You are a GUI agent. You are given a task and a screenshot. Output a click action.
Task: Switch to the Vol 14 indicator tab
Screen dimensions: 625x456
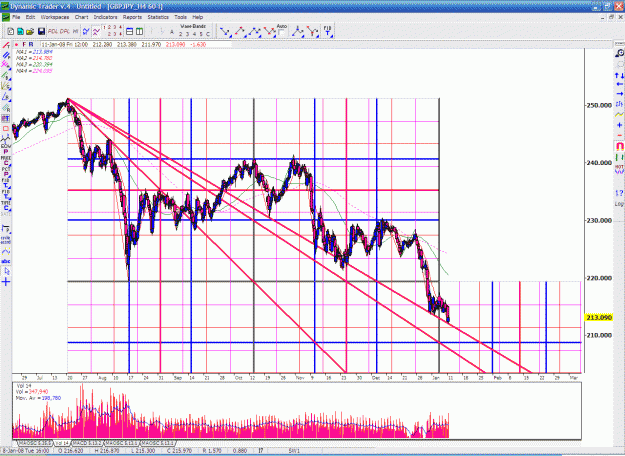click(62, 443)
